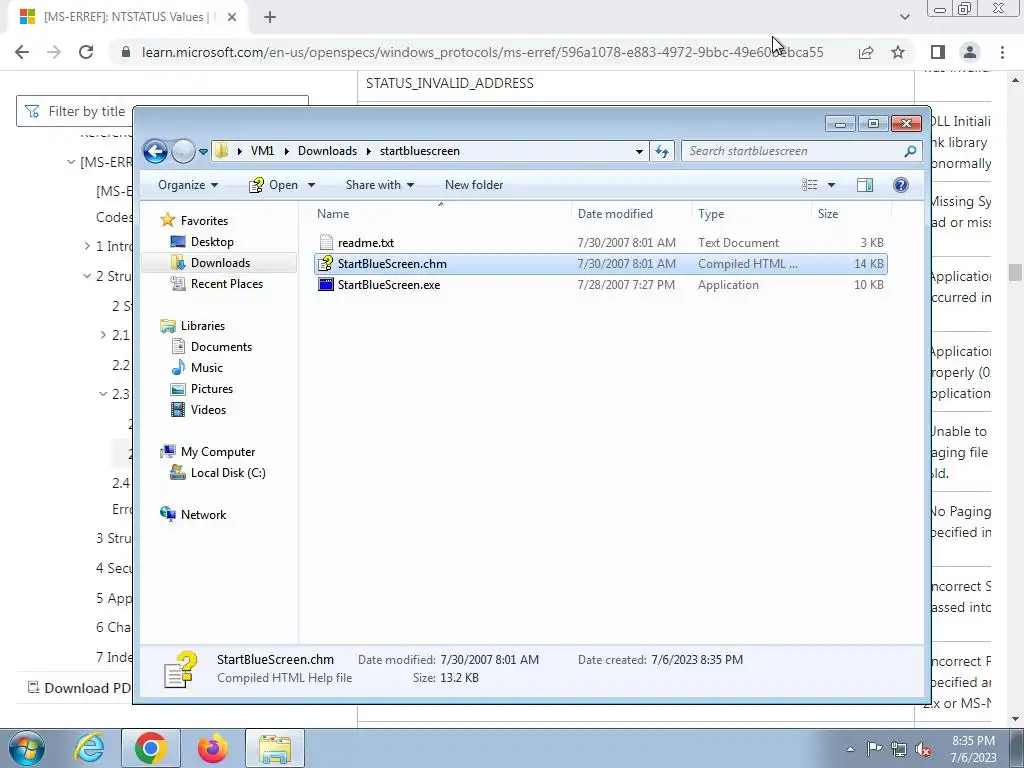Click the large CHM help file icon in details pane

180,669
